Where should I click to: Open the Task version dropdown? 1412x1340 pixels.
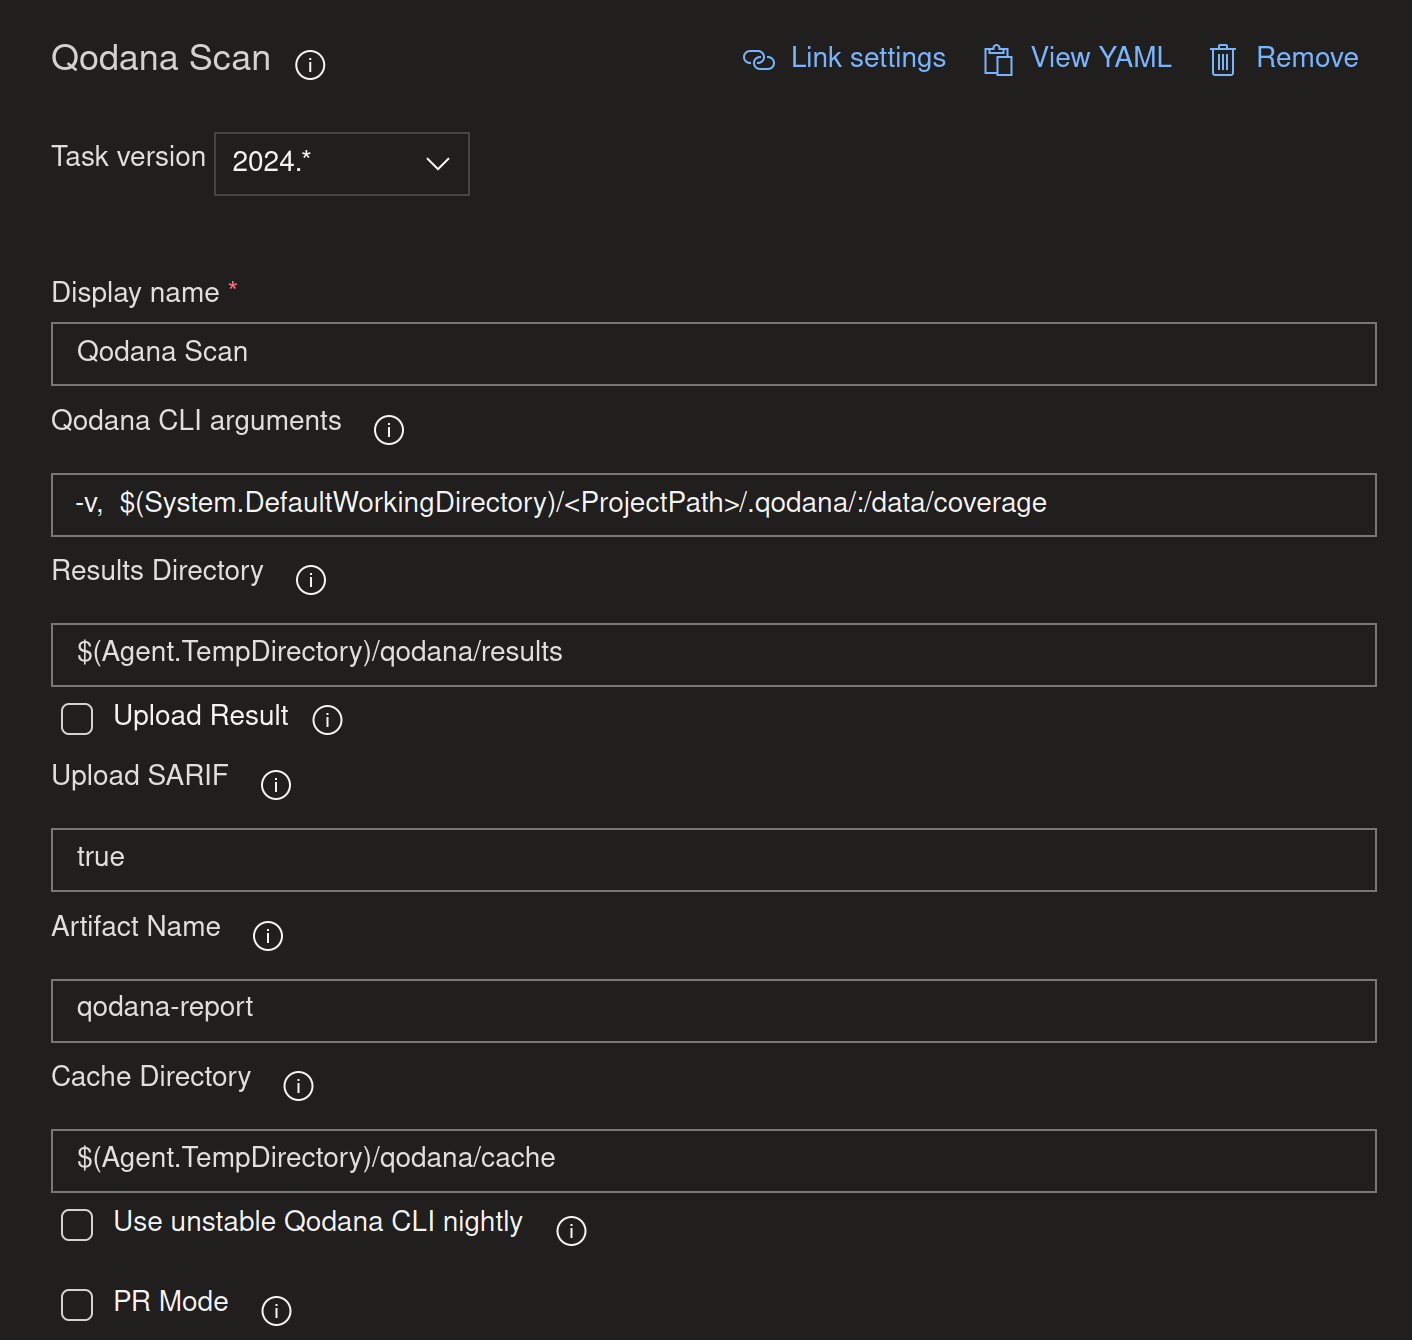tap(341, 164)
